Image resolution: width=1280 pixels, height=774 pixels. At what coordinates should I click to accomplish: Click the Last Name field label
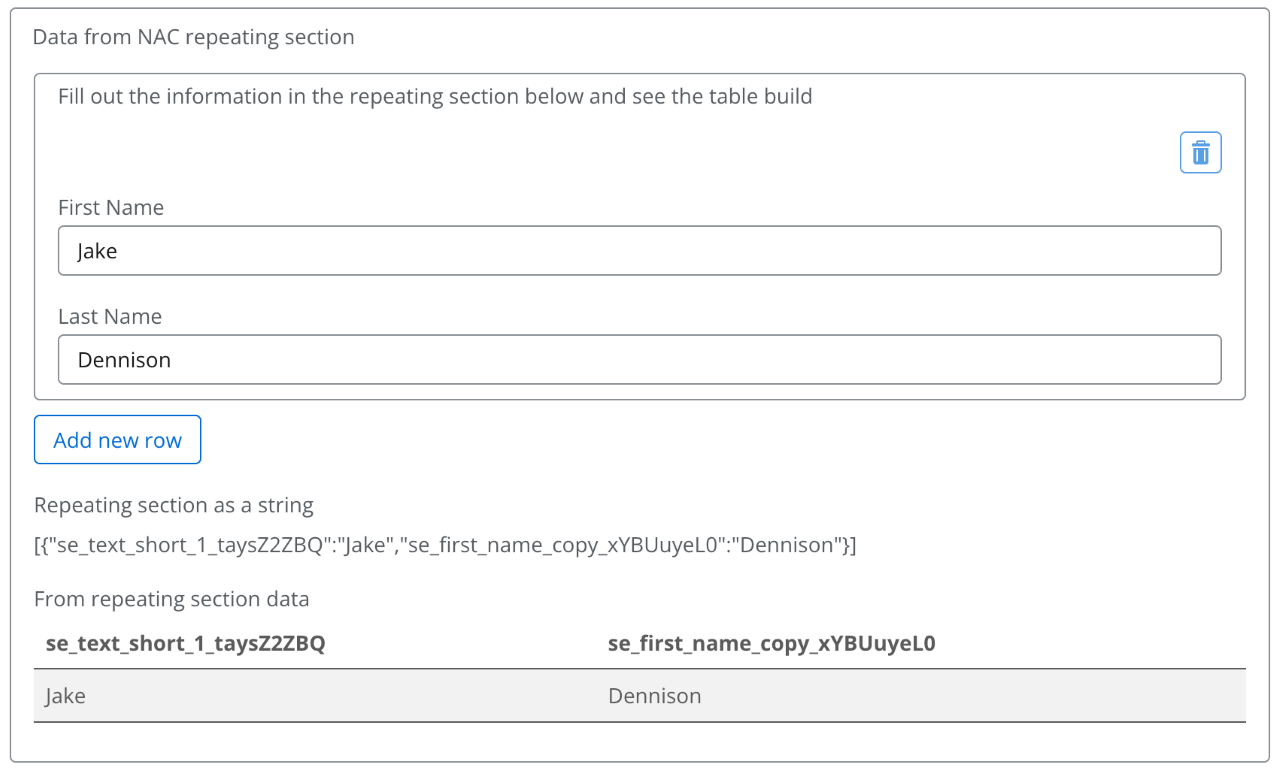pyautogui.click(x=110, y=317)
